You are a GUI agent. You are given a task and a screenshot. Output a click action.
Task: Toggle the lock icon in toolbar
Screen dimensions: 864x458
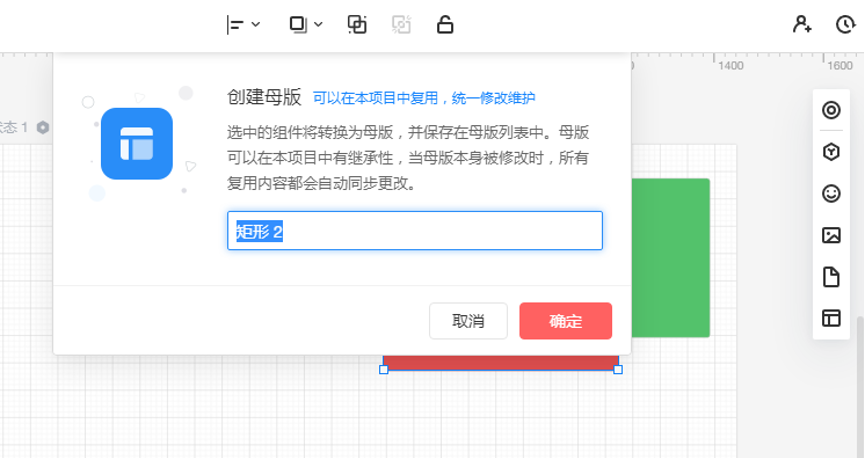[446, 25]
